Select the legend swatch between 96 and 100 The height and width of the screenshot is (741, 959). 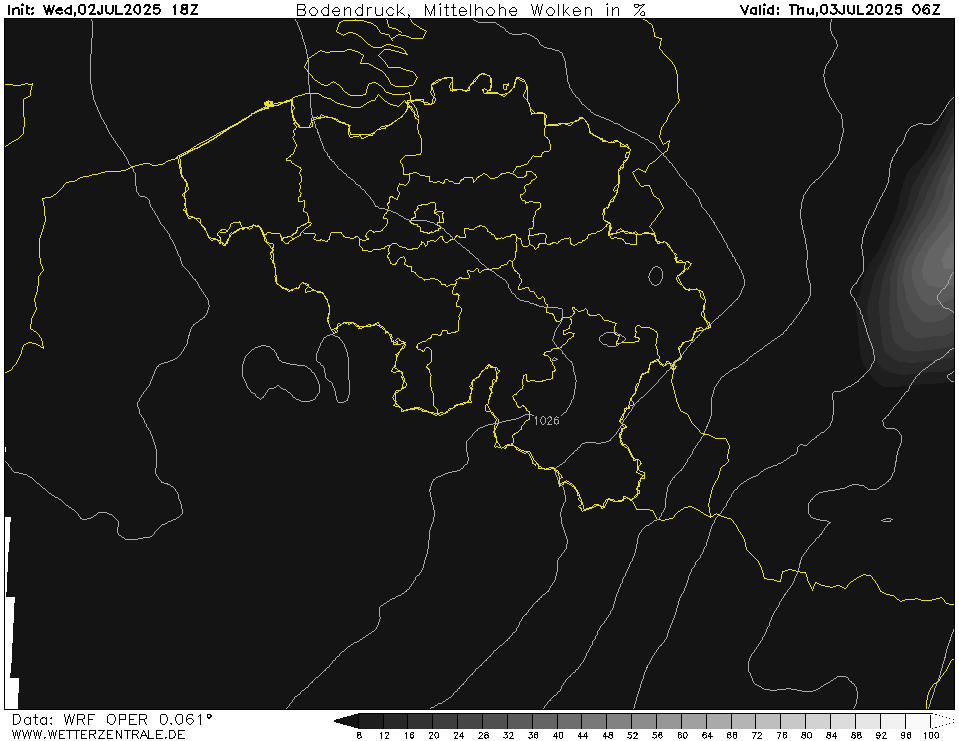click(x=918, y=721)
